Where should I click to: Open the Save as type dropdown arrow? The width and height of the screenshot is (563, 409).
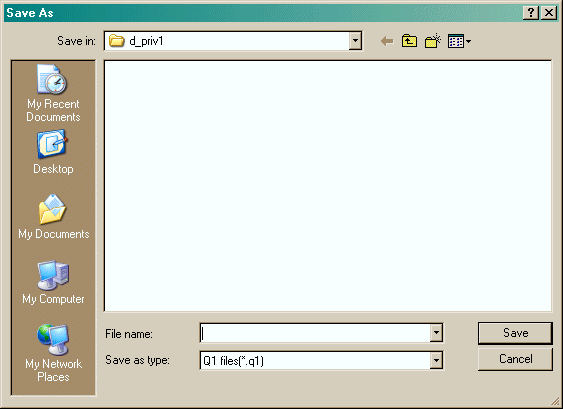[436, 360]
